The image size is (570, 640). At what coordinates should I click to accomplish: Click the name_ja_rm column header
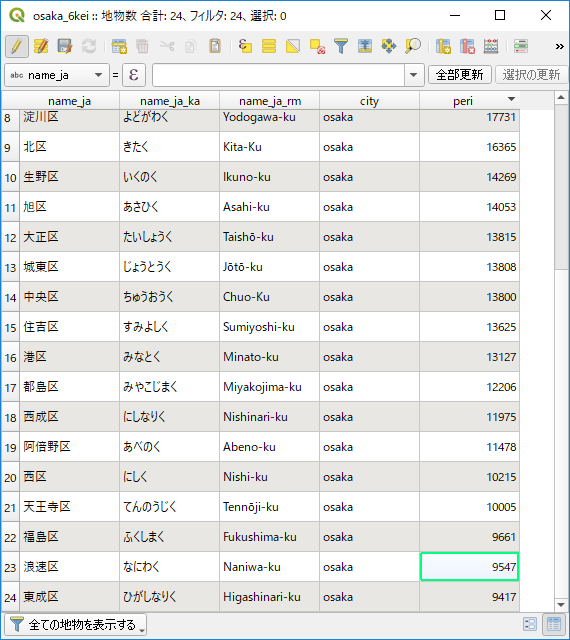pos(270,101)
